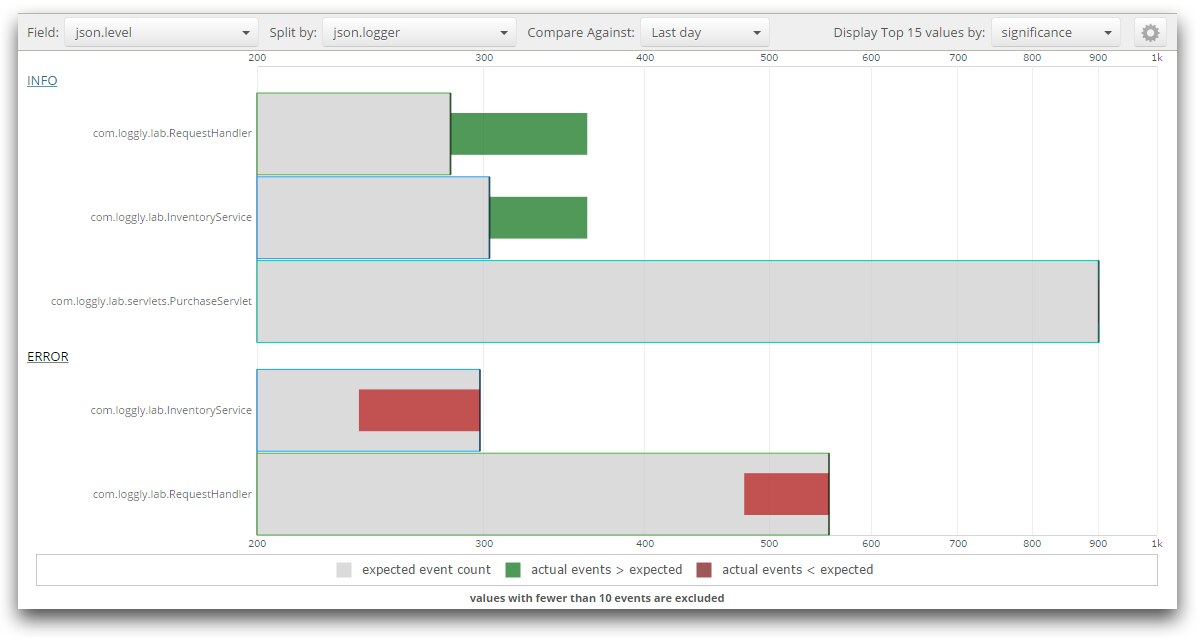1200x638 pixels.
Task: Click the green bar for INFO InventoryService
Action: click(538, 218)
